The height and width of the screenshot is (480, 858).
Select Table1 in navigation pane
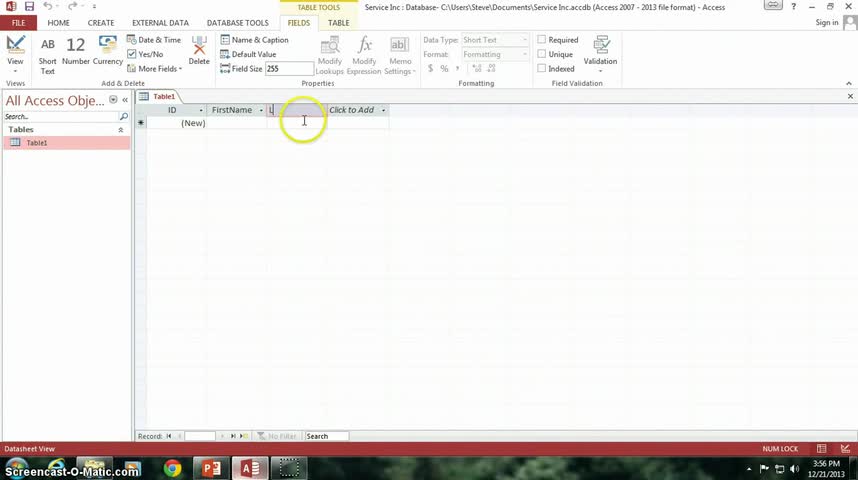(x=66, y=143)
